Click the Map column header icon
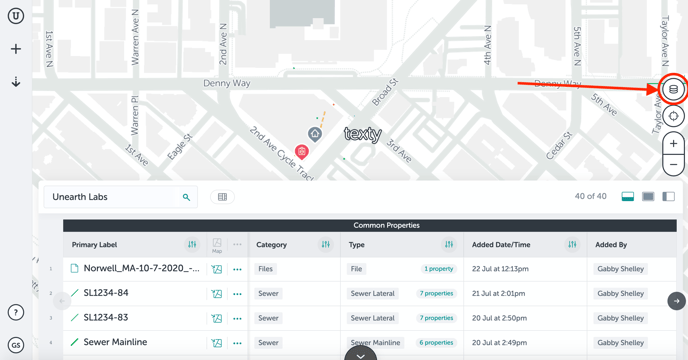This screenshot has height=360, width=688. coord(217,245)
